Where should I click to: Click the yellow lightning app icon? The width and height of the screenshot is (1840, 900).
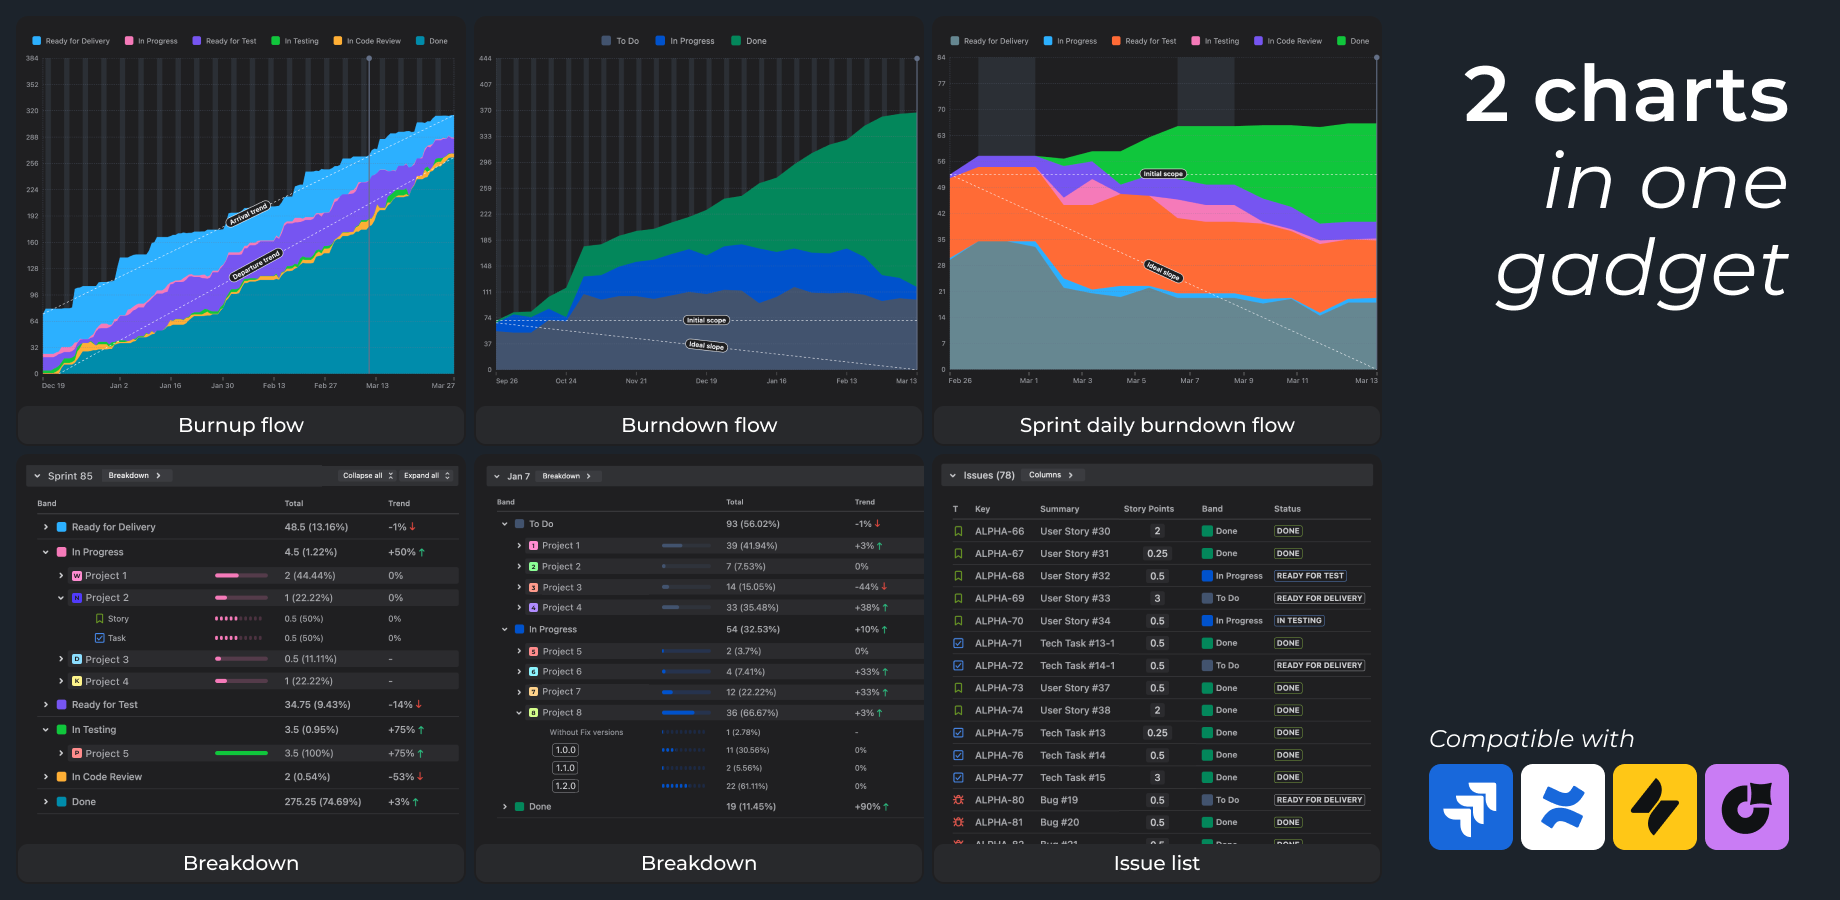click(x=1654, y=807)
